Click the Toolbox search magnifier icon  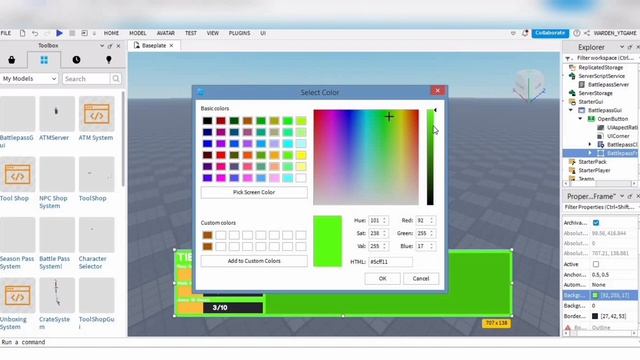(116, 78)
